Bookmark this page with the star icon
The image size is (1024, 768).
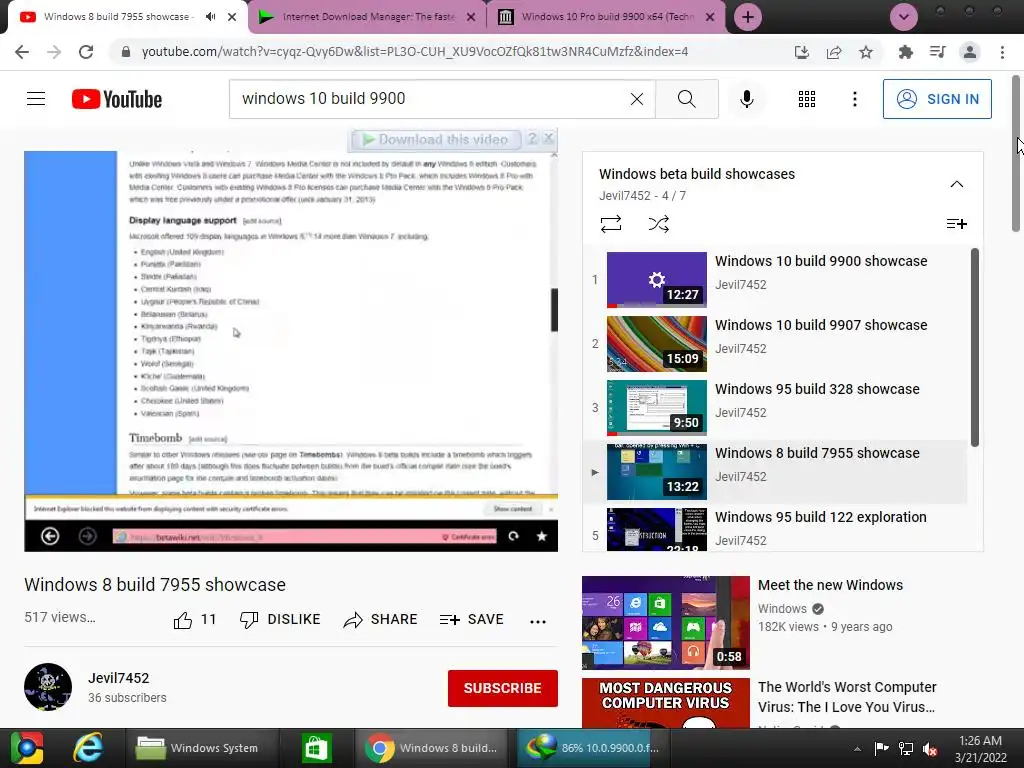click(x=866, y=52)
